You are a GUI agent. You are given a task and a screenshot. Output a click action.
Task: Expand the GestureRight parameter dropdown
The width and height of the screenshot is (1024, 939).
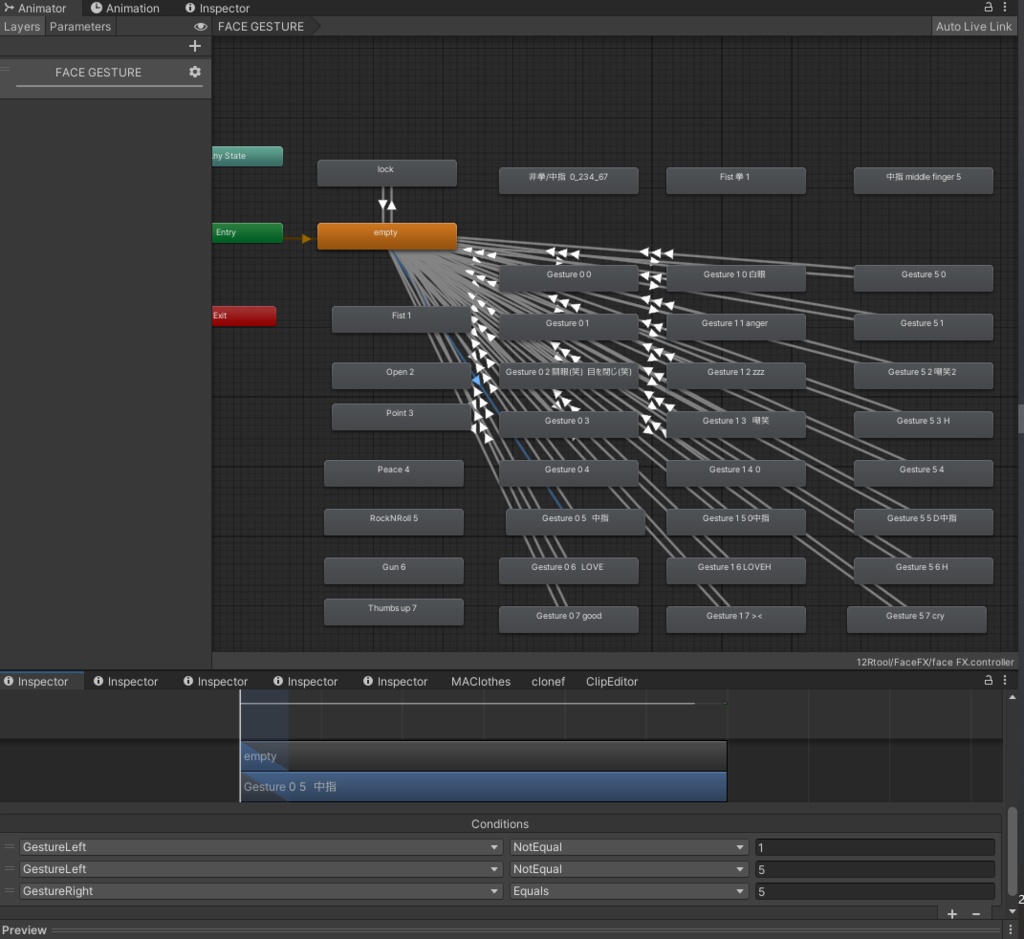tap(260, 891)
